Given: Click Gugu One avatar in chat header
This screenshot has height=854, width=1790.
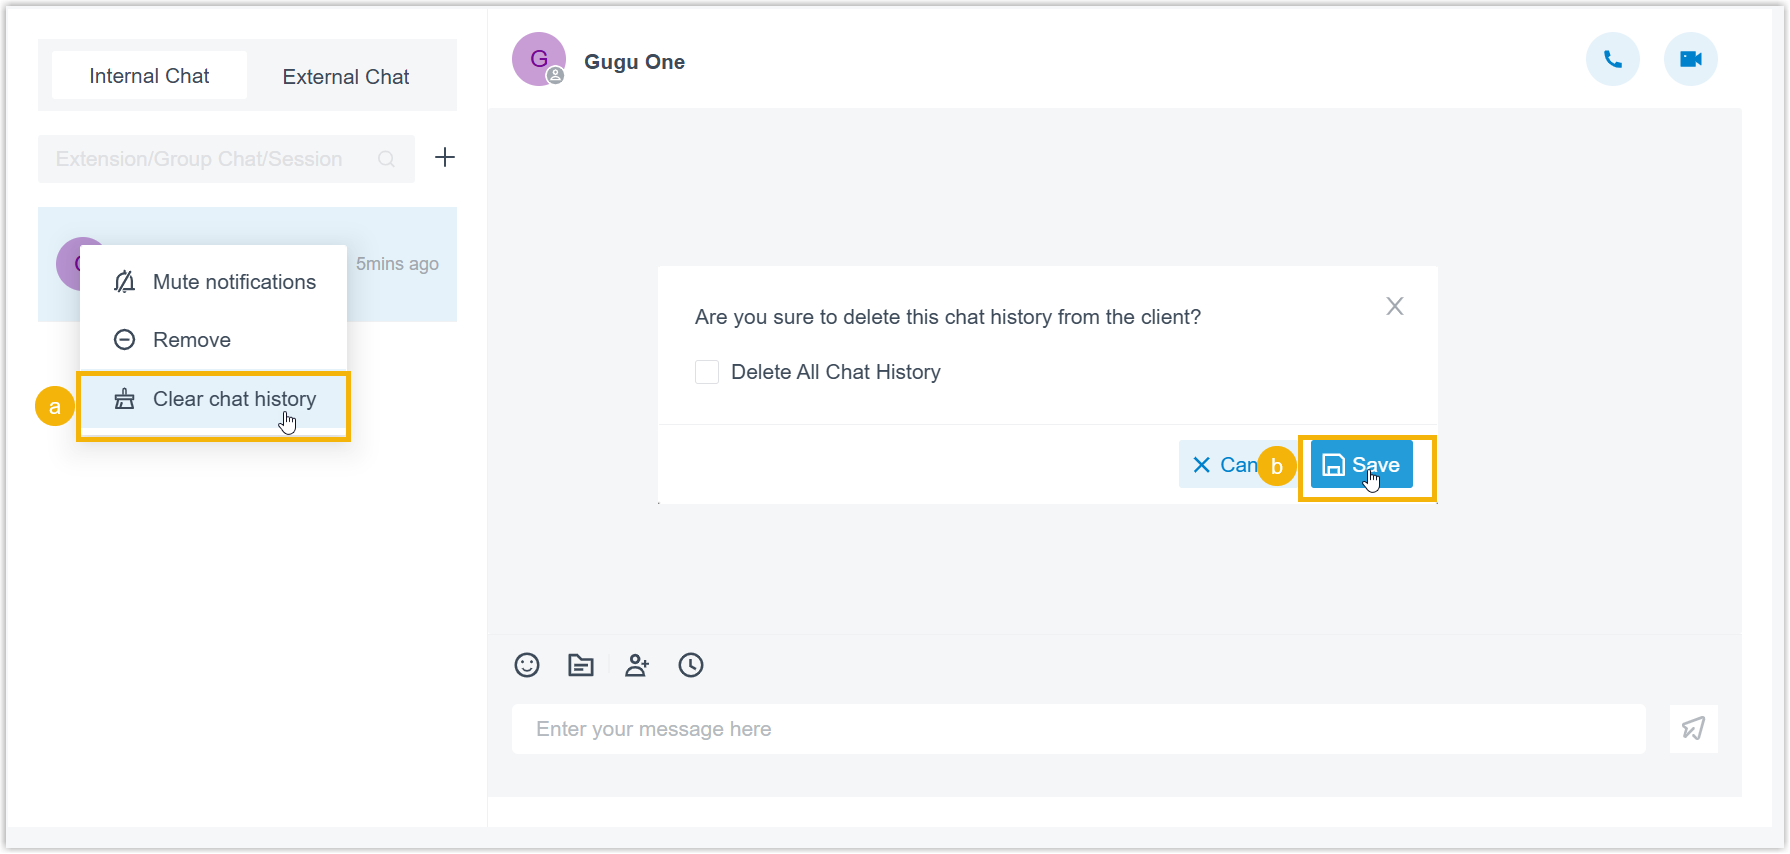Looking at the screenshot, I should [539, 60].
